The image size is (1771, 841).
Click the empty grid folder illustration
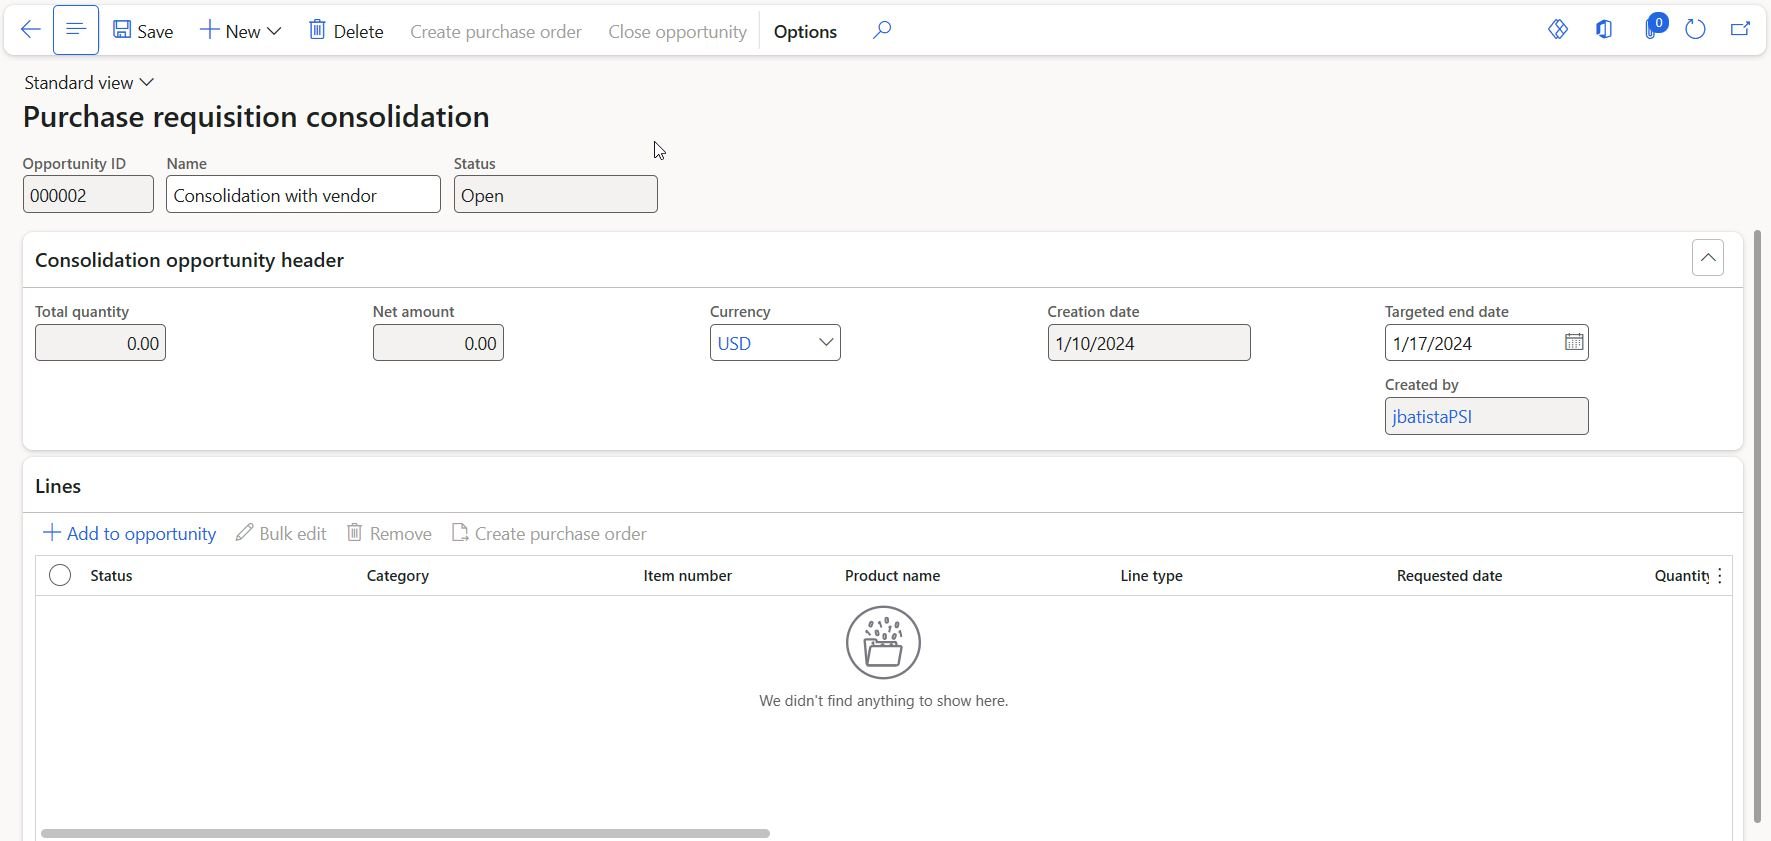point(883,642)
